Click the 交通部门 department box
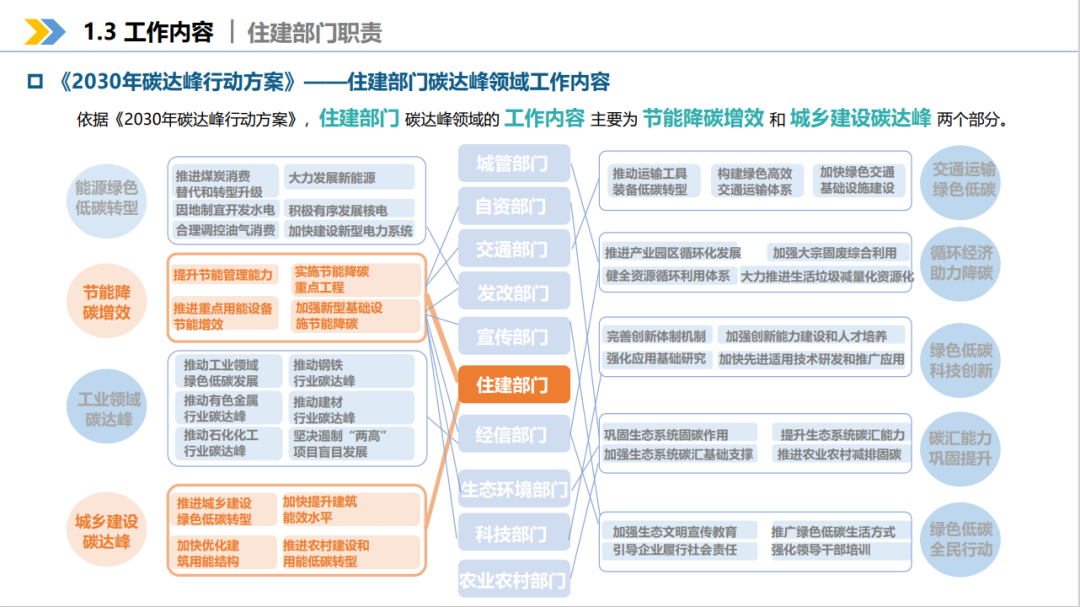Viewport: 1080px width, 607px height. tap(512, 250)
